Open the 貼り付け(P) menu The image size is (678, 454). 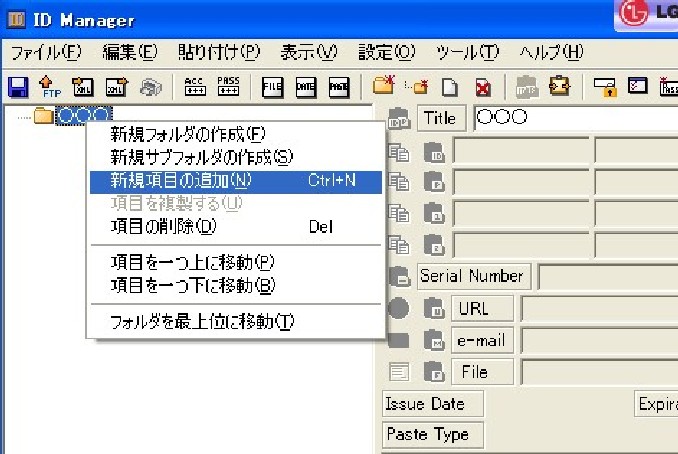219,53
